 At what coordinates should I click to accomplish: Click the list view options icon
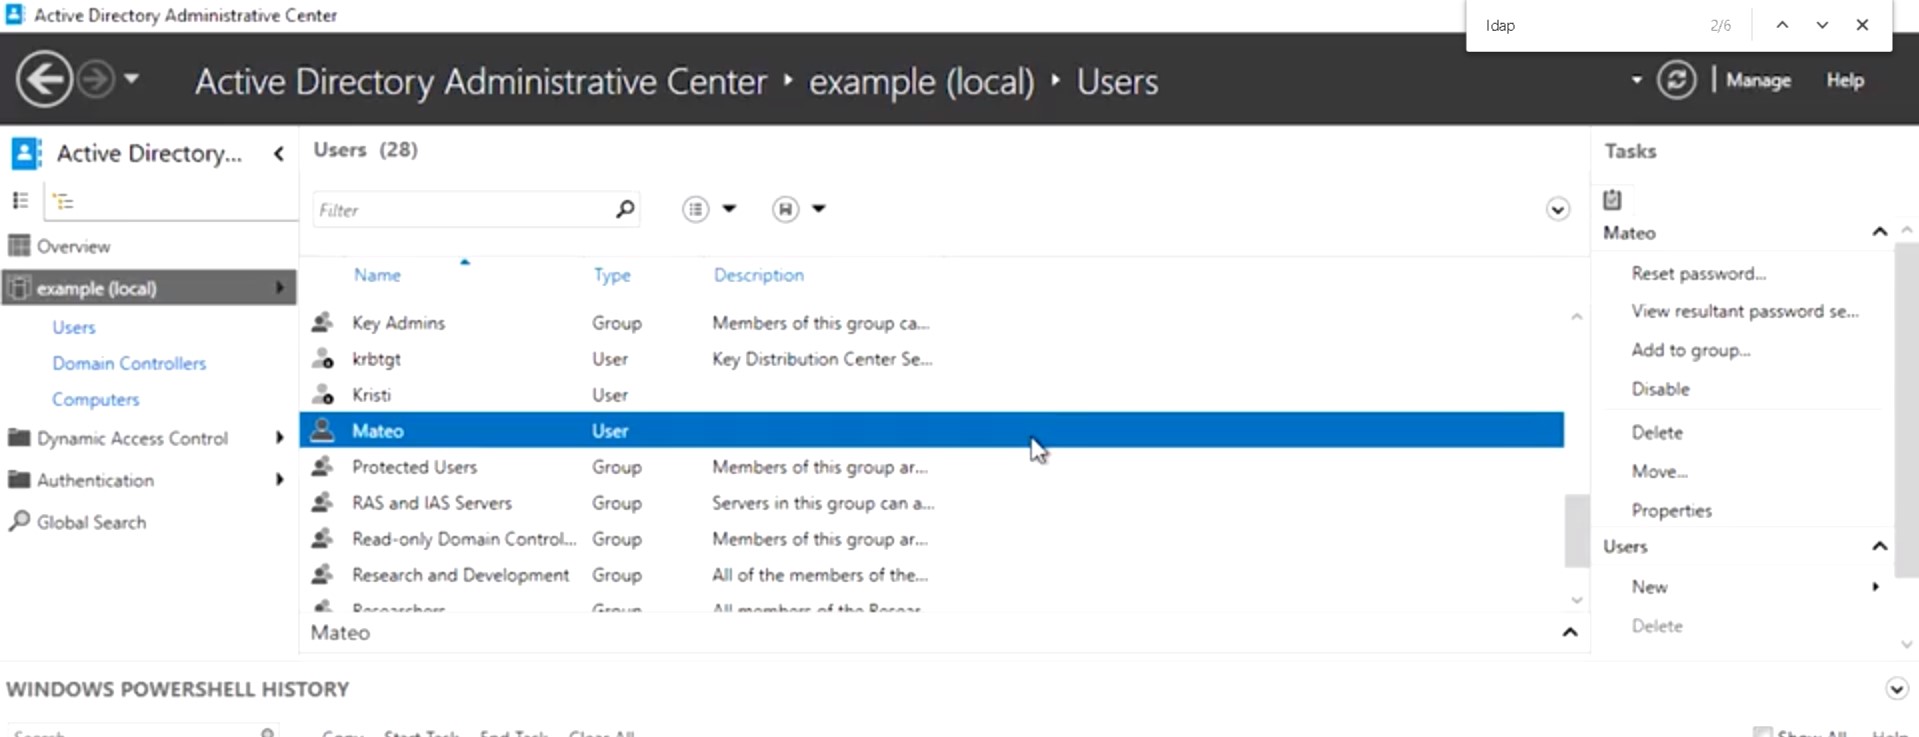point(696,209)
